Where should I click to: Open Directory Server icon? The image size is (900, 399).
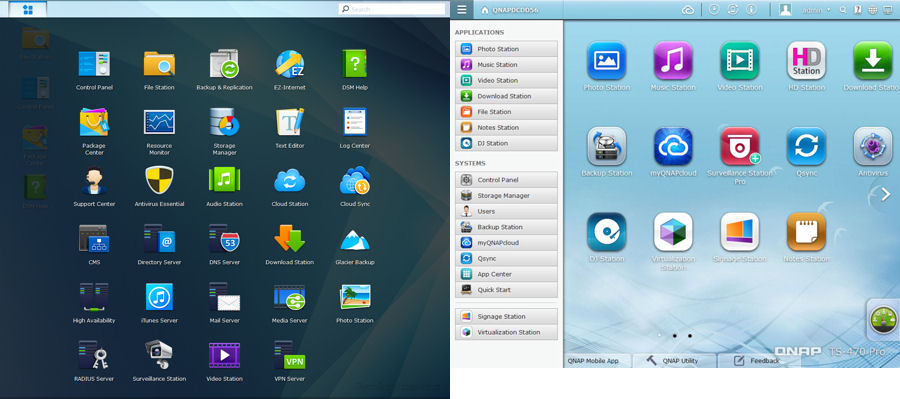[x=159, y=239]
